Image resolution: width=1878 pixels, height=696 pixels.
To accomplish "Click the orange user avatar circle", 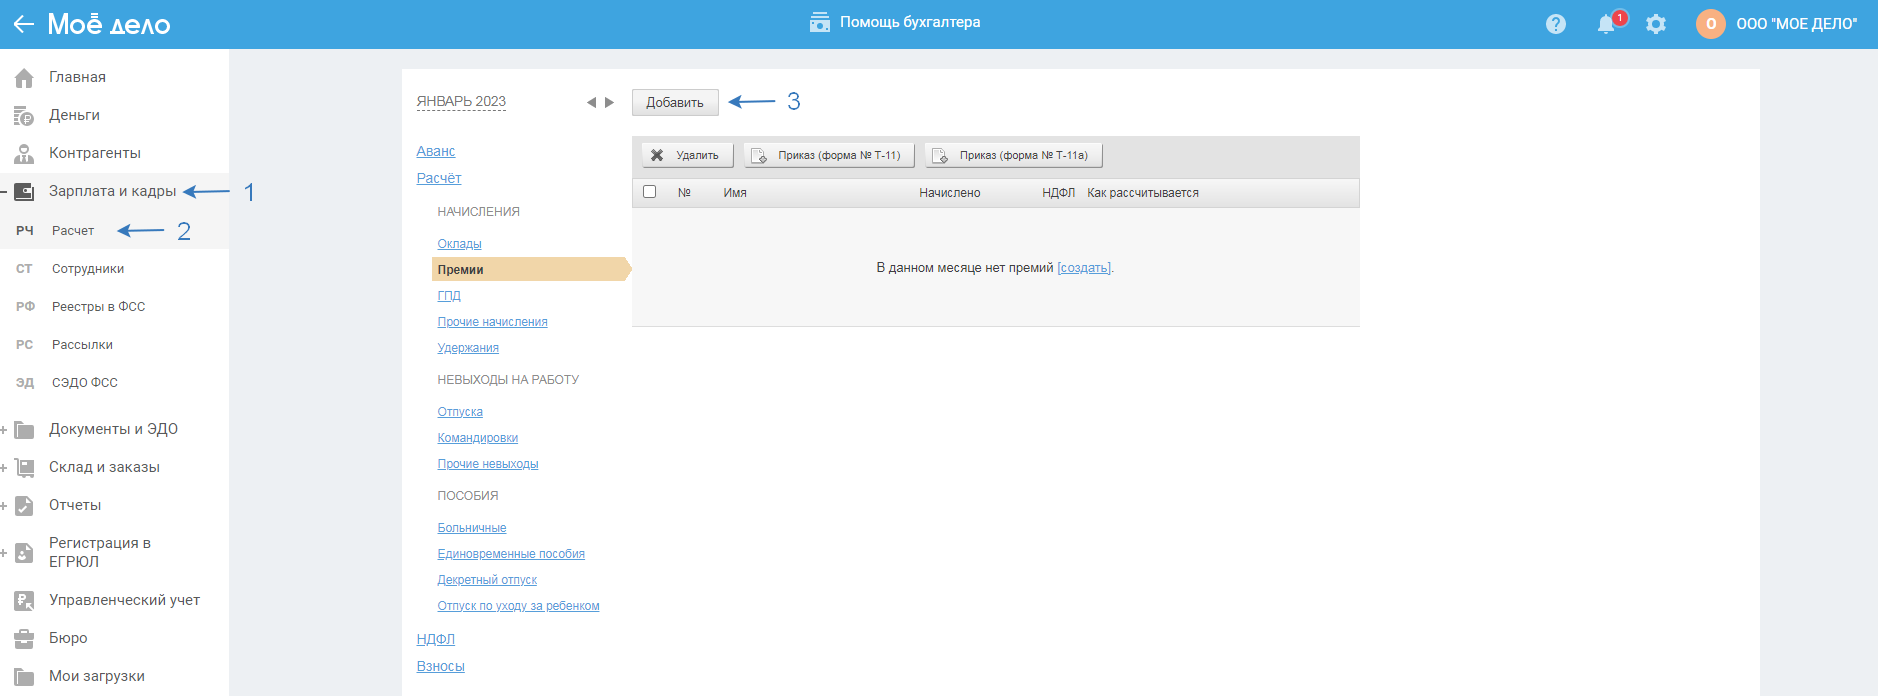I will (1711, 24).
